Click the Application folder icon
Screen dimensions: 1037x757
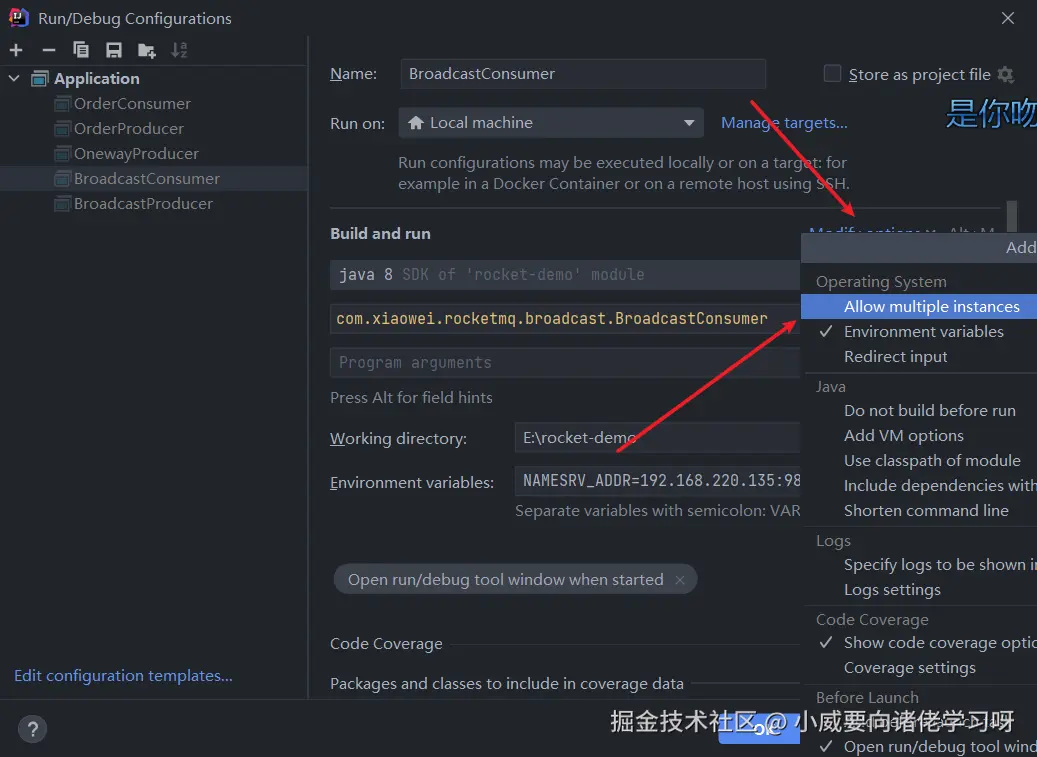click(40, 79)
